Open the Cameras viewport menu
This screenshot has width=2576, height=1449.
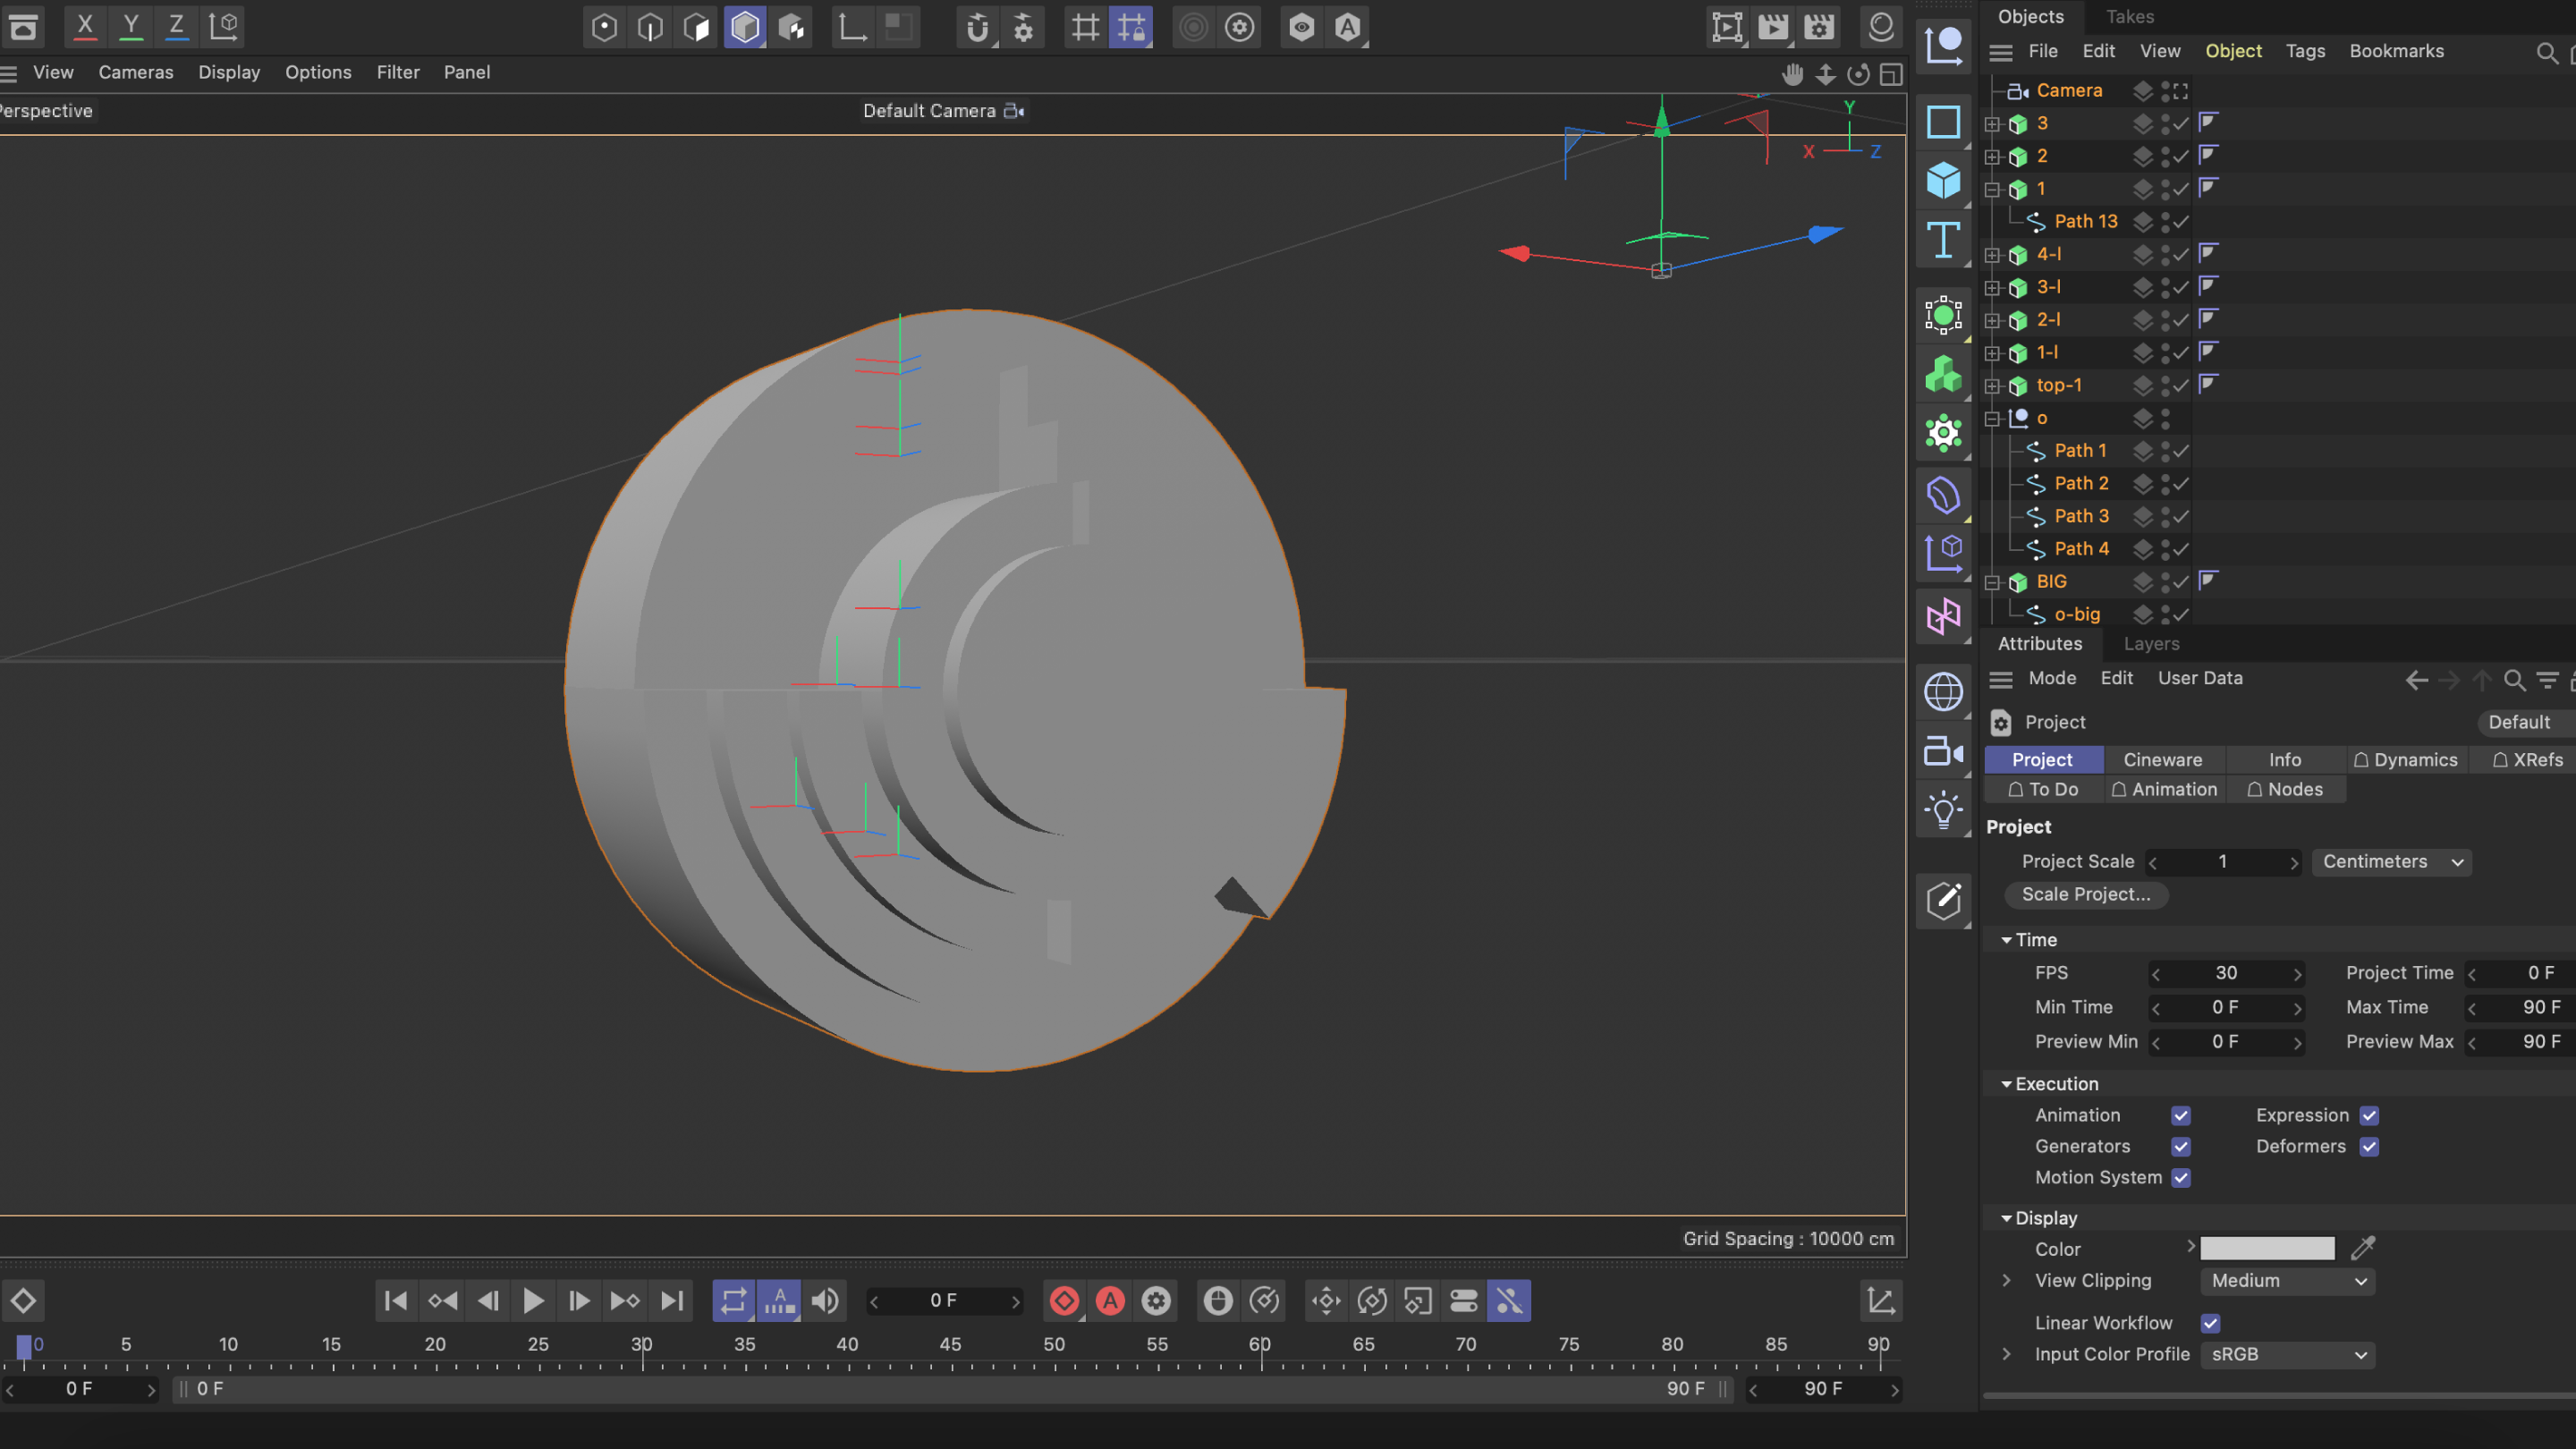click(x=135, y=72)
